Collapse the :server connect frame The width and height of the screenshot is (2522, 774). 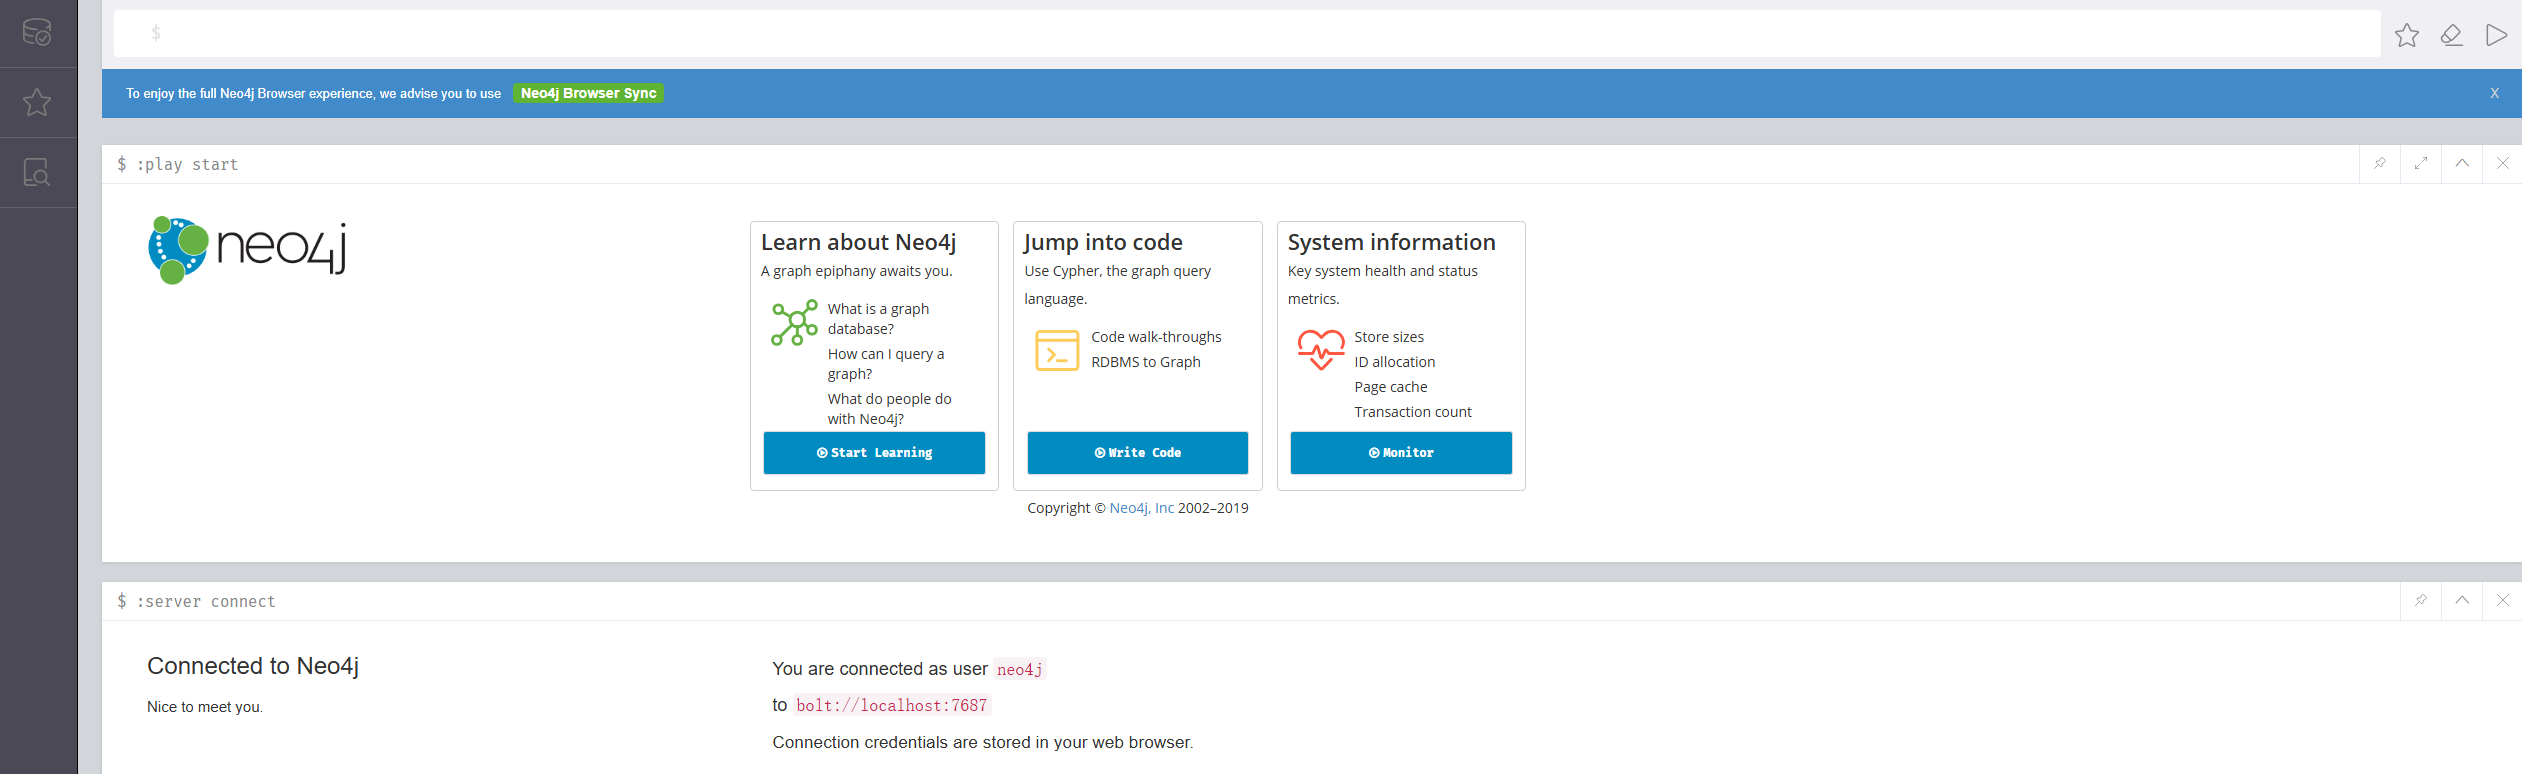click(x=2462, y=600)
